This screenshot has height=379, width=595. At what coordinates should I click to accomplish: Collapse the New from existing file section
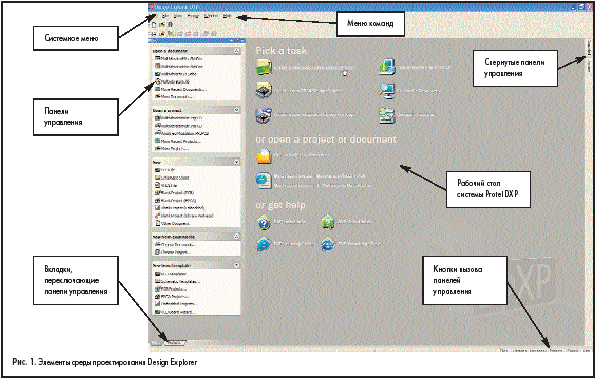click(x=236, y=236)
